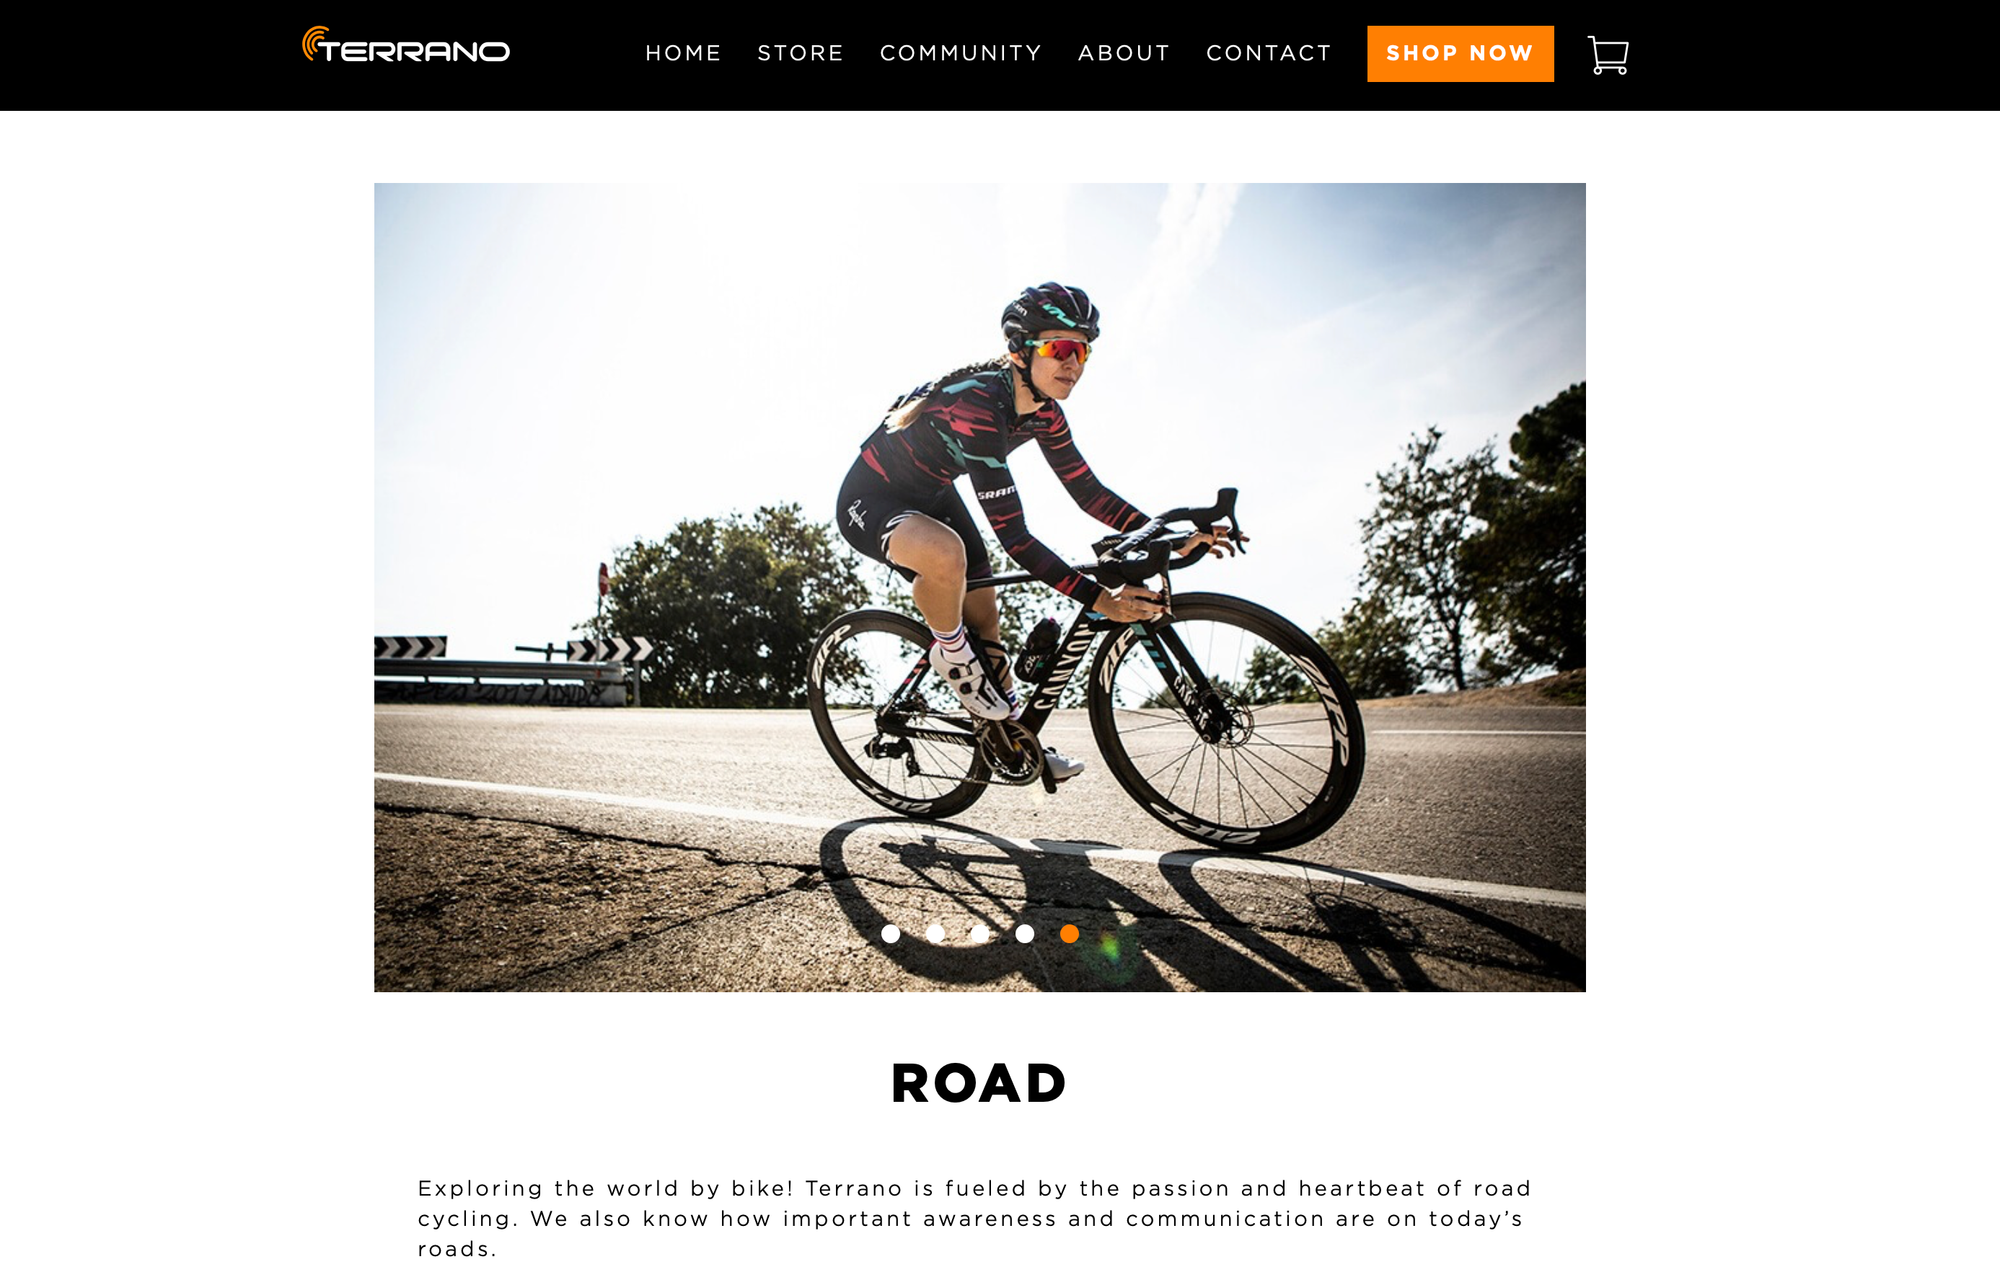Viewport: 2000px width, 1274px height.
Task: Open the Store menu item
Action: pyautogui.click(x=800, y=53)
